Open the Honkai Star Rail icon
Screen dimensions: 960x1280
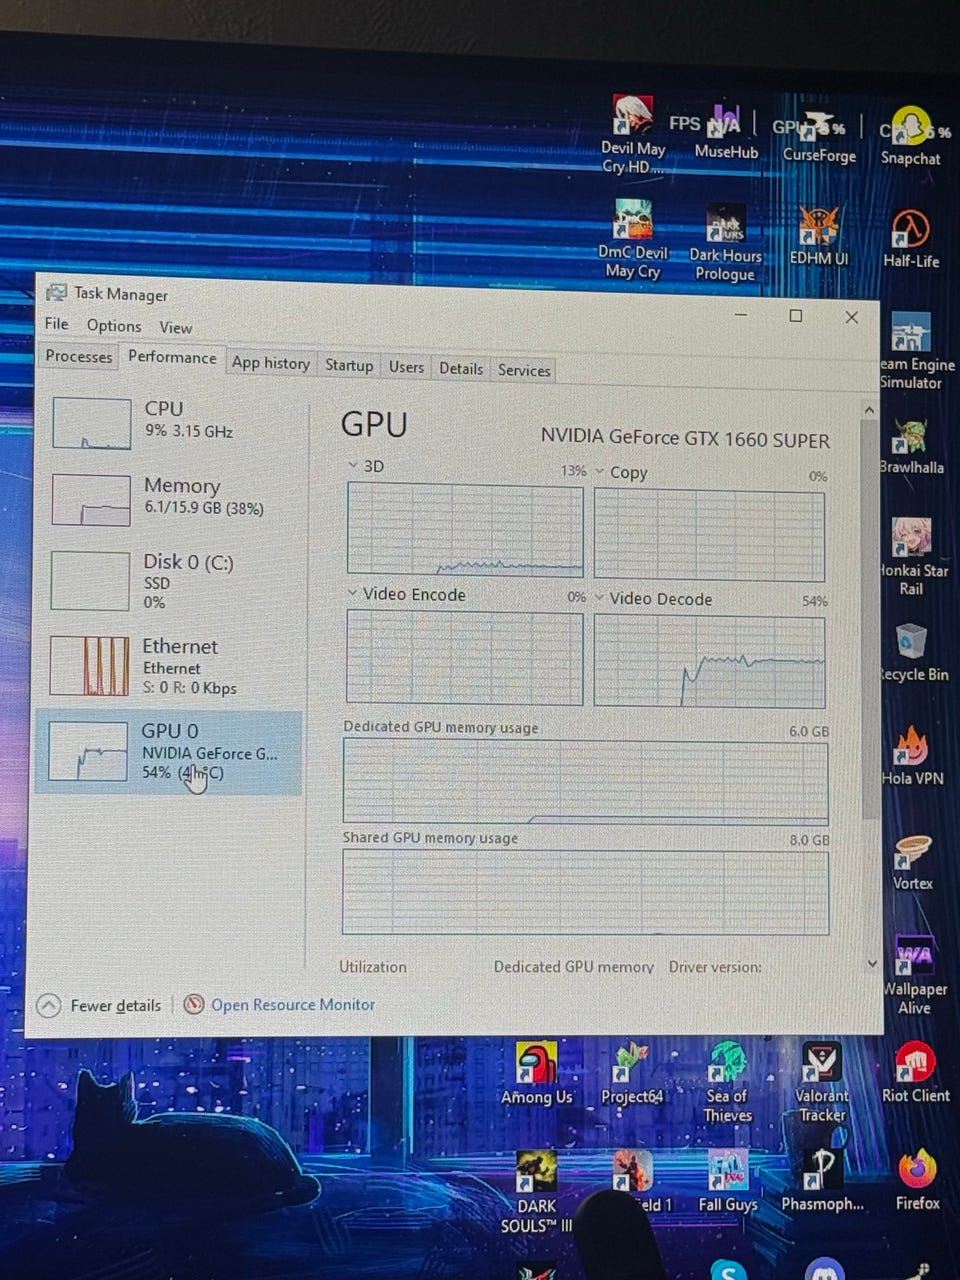913,556
